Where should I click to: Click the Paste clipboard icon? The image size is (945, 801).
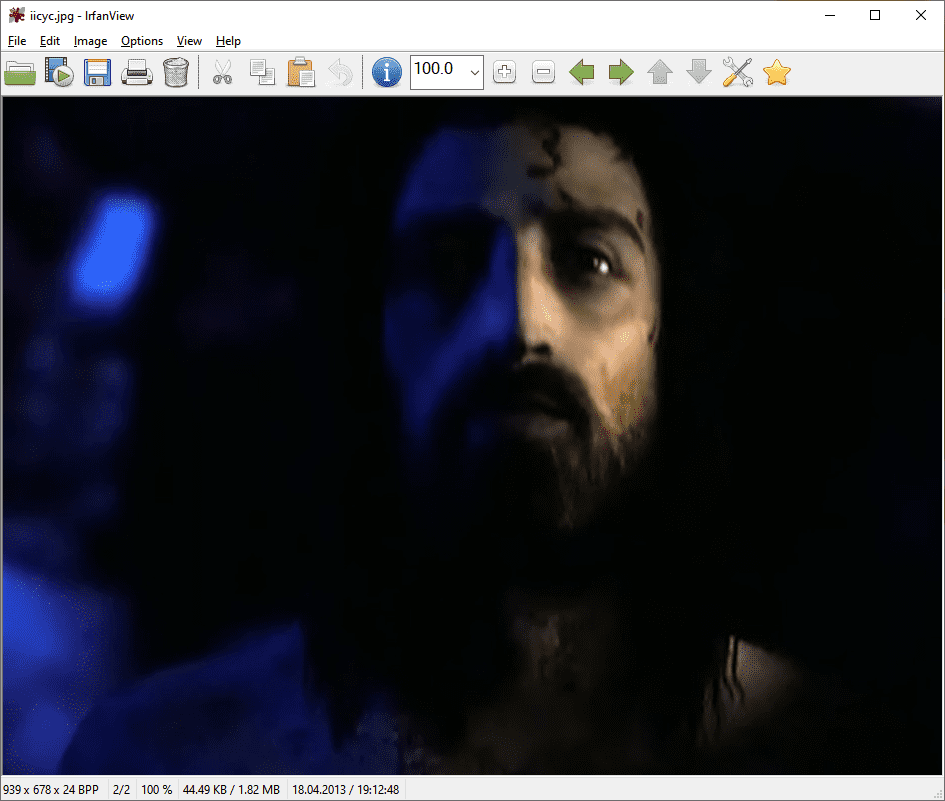(301, 73)
